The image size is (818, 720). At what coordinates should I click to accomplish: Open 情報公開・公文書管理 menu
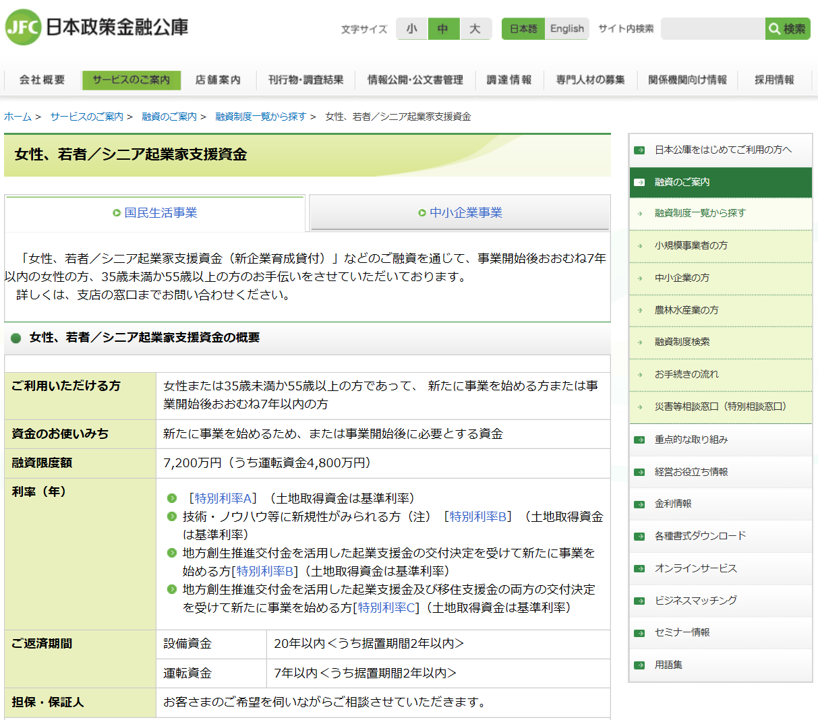415,80
